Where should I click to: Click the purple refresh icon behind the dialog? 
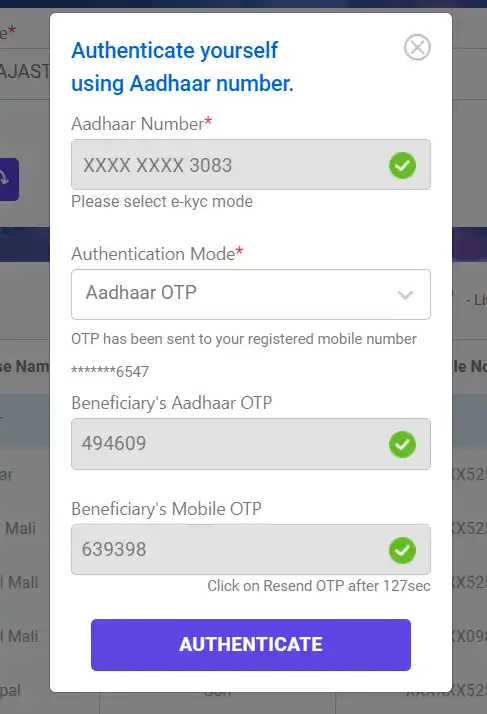point(9,179)
